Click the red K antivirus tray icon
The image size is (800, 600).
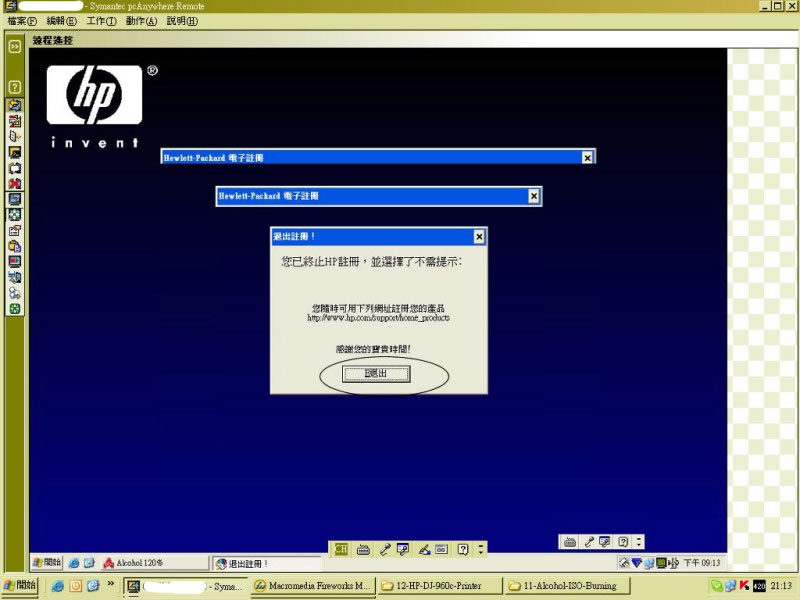tap(744, 586)
